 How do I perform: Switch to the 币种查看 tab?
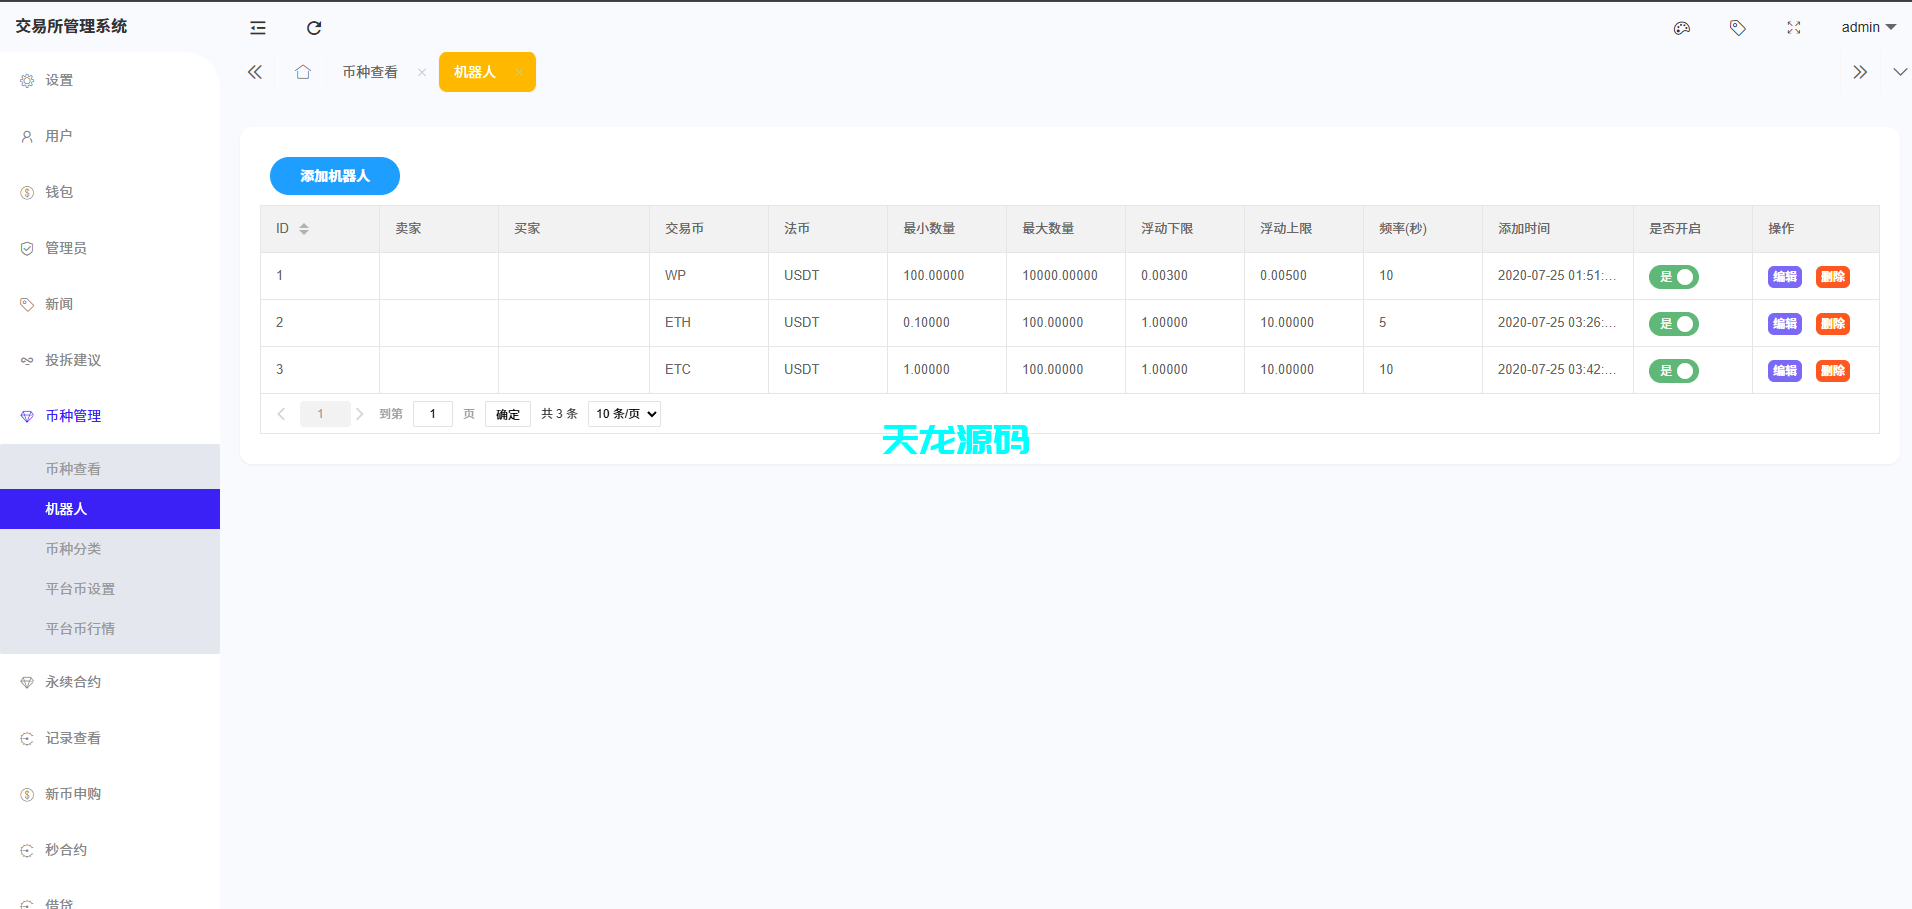coord(370,71)
